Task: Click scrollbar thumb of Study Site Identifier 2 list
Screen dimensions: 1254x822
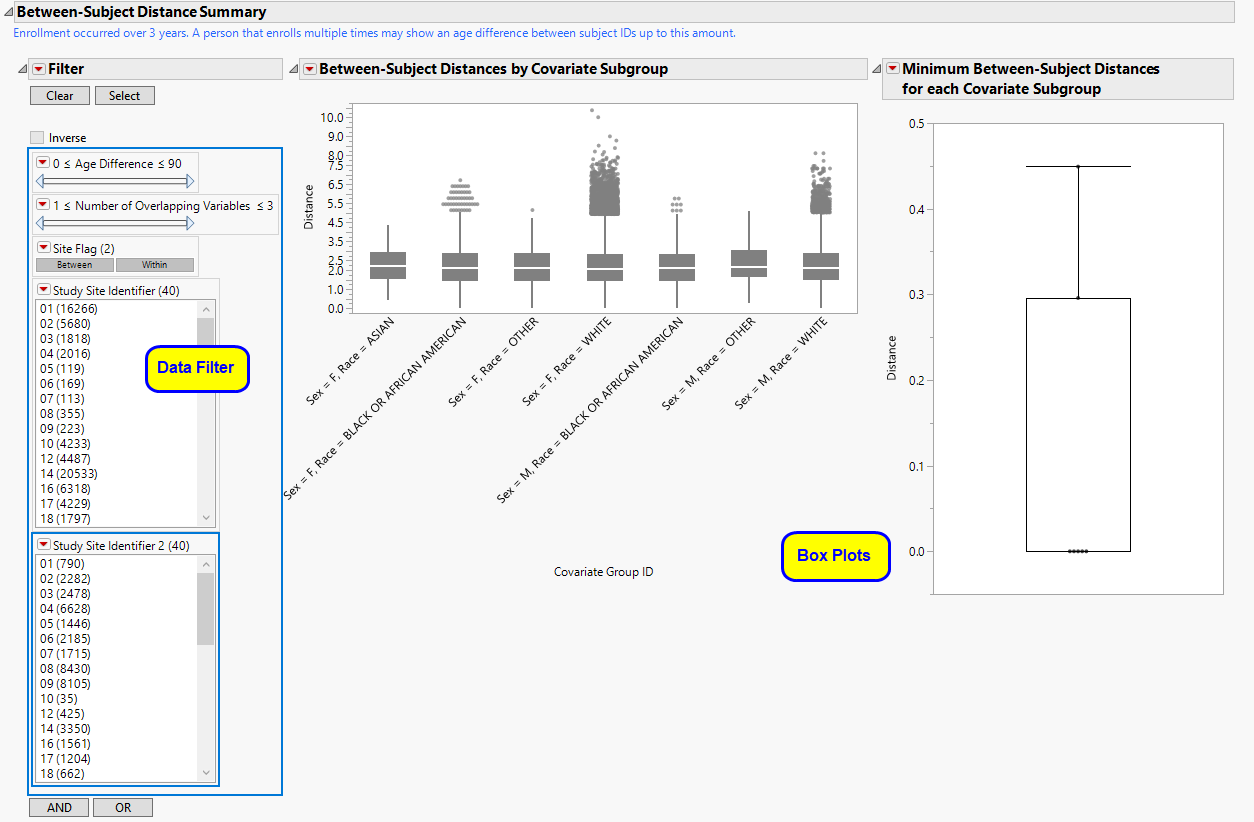Action: coord(206,608)
